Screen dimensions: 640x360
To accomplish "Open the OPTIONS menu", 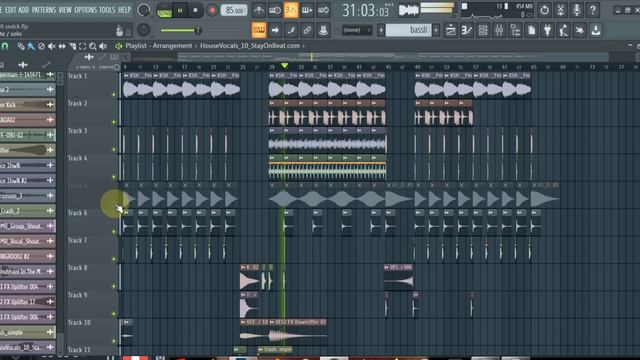I will pyautogui.click(x=85, y=9).
